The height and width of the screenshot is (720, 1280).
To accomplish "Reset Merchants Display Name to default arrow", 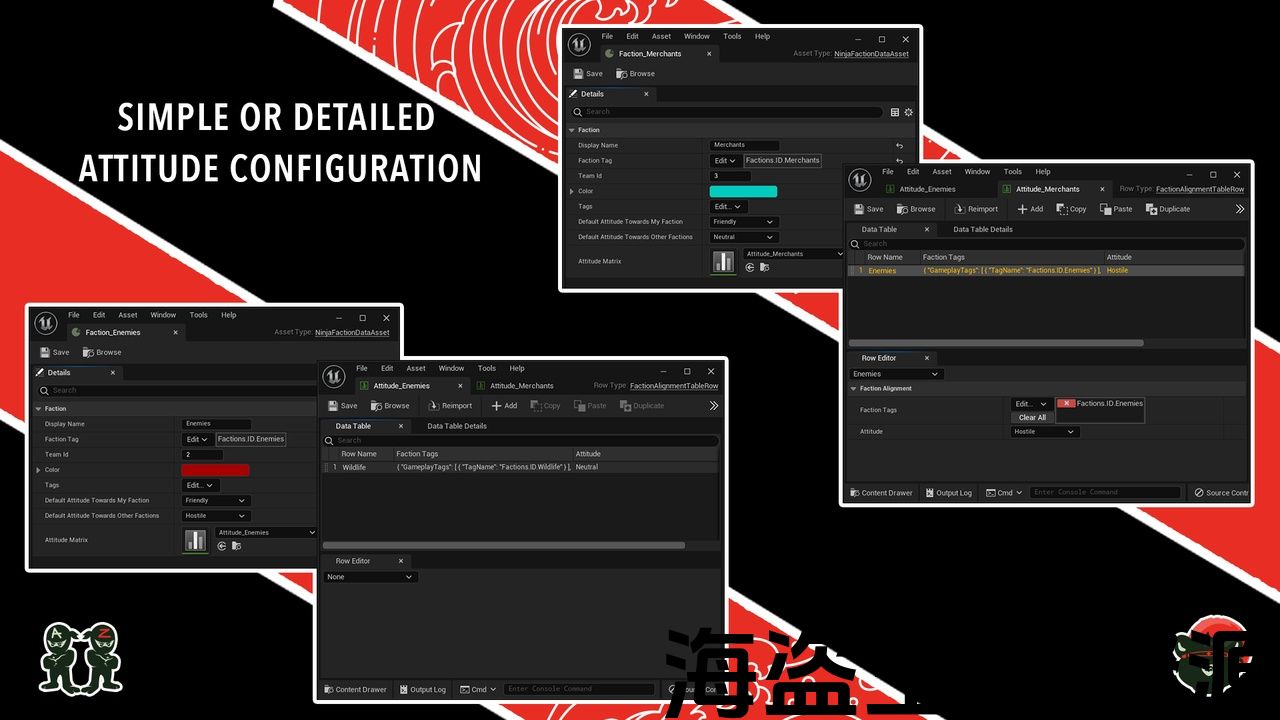I will [x=899, y=145].
